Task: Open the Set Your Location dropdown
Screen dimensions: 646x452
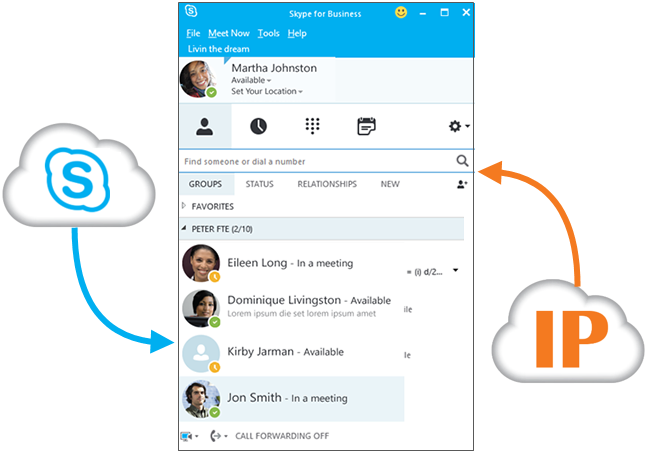Action: pyautogui.click(x=267, y=91)
